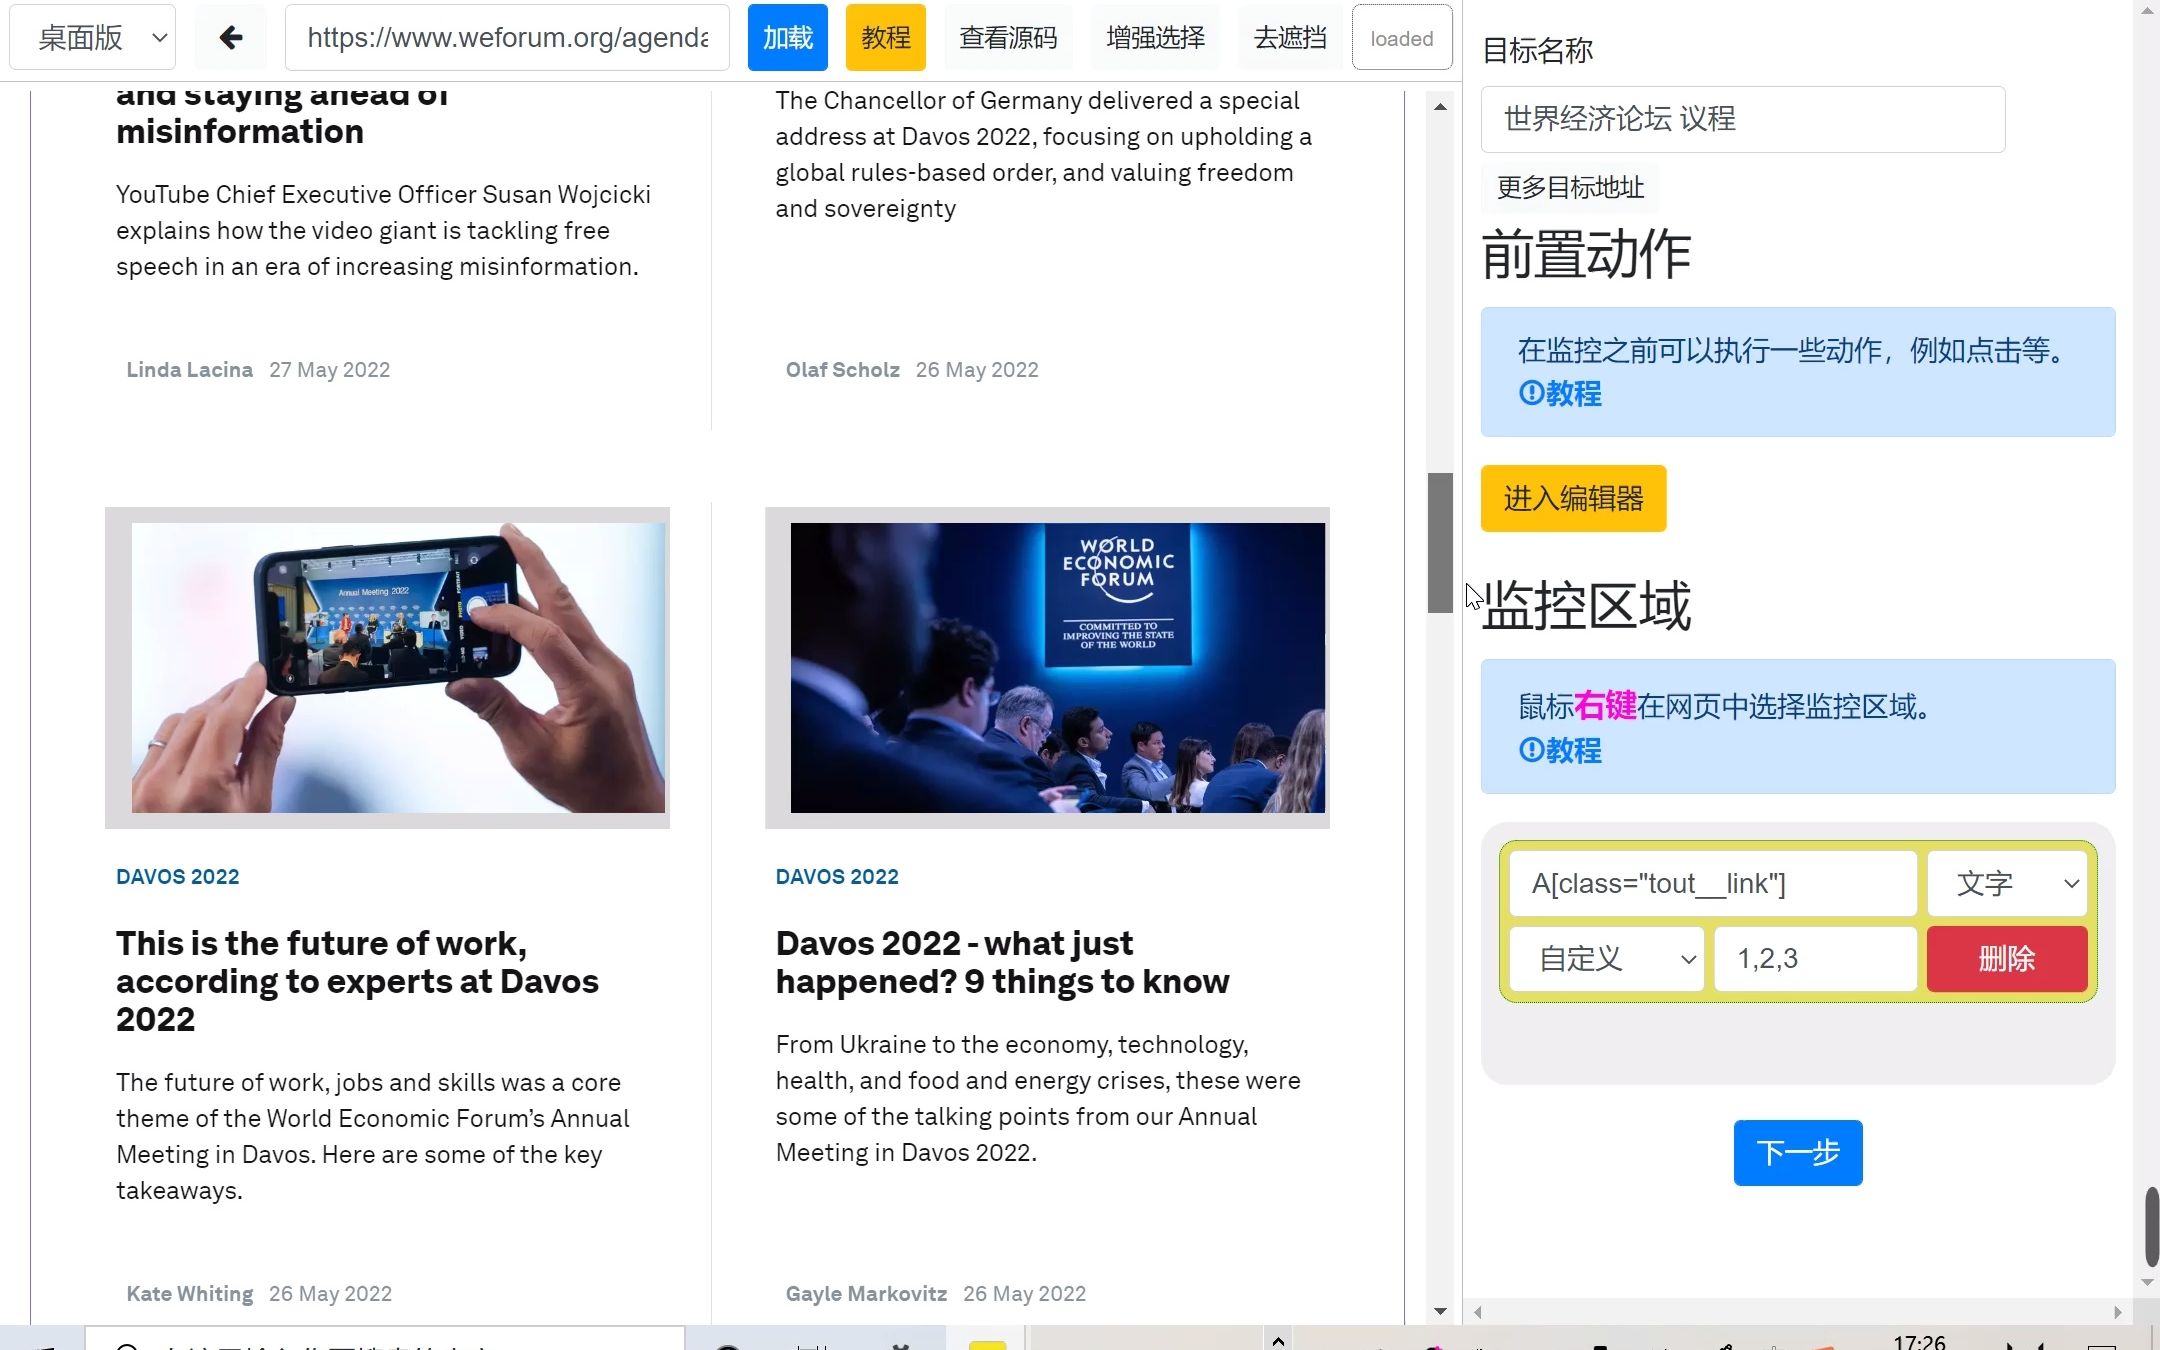The width and height of the screenshot is (2160, 1350).
Task: Click right panel horizontal scroll right arrow
Action: (x=2117, y=1312)
